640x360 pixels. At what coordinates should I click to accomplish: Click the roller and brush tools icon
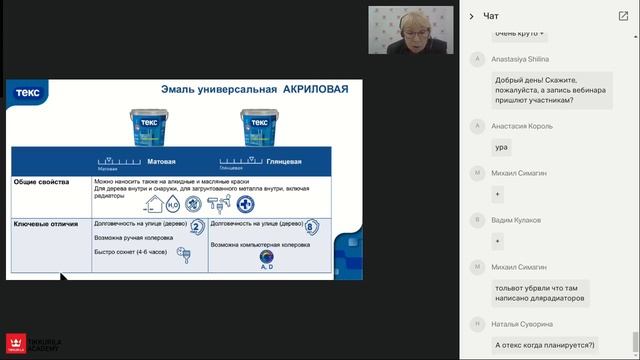coord(218,204)
